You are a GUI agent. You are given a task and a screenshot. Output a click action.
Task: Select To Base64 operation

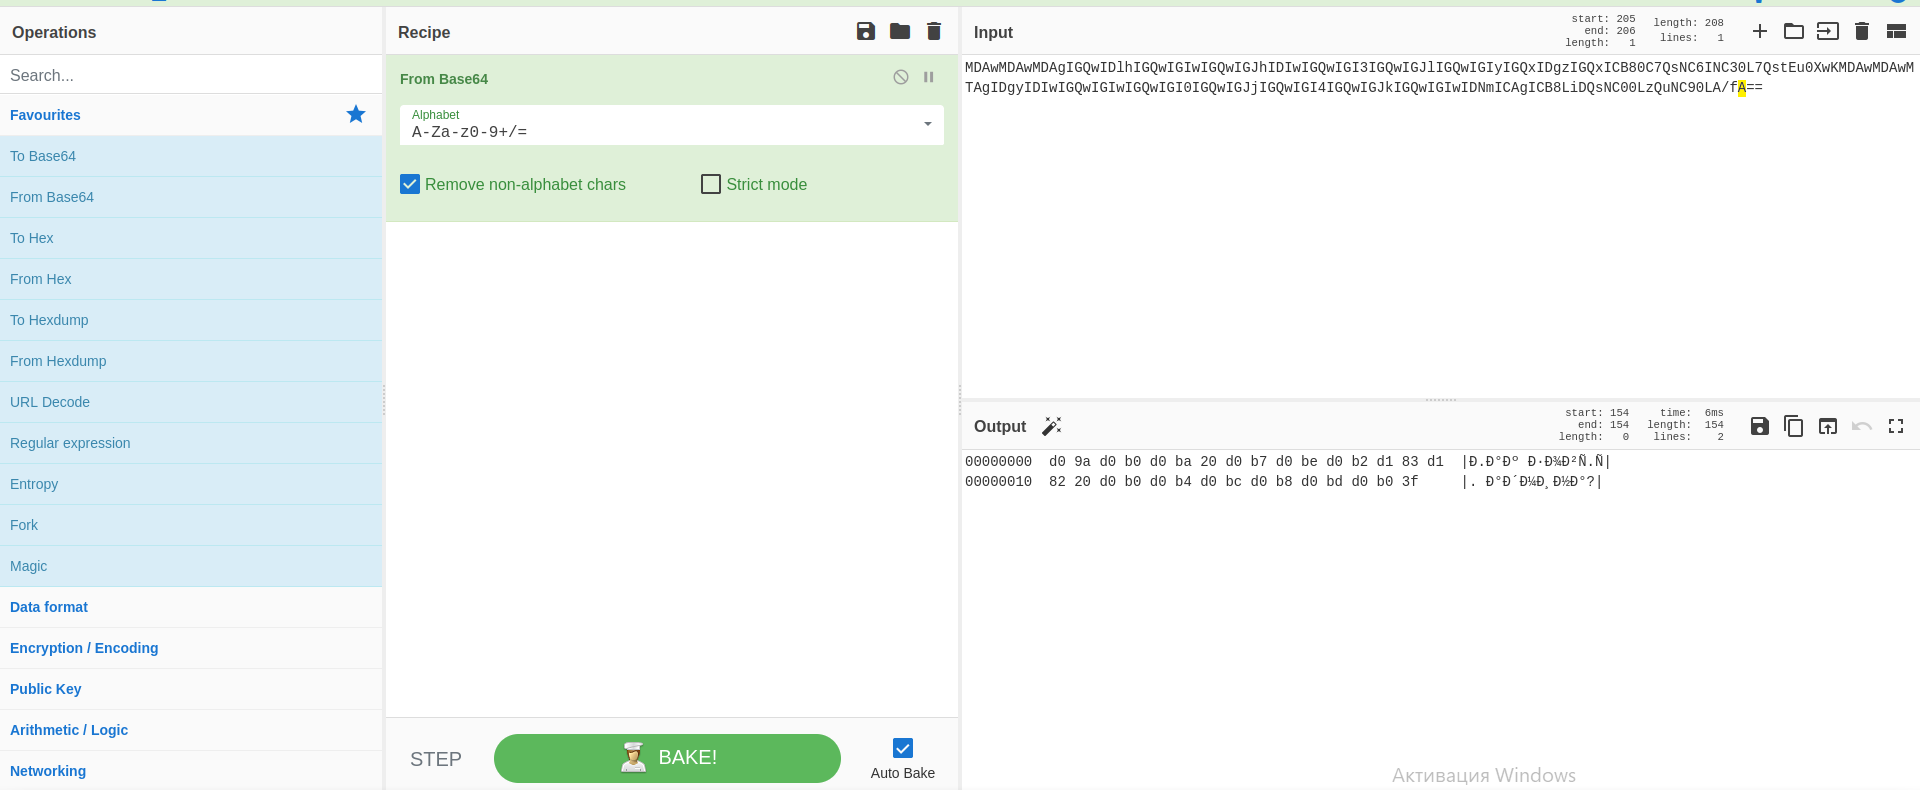tap(191, 156)
